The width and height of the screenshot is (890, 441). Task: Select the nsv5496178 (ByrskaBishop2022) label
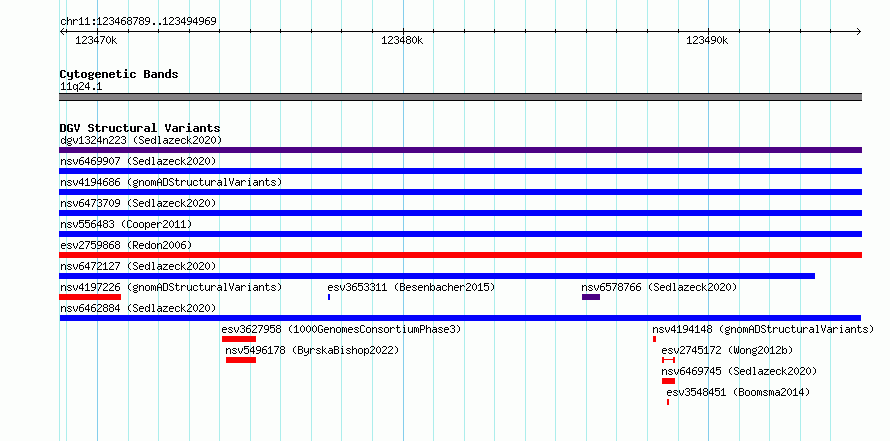pos(313,350)
